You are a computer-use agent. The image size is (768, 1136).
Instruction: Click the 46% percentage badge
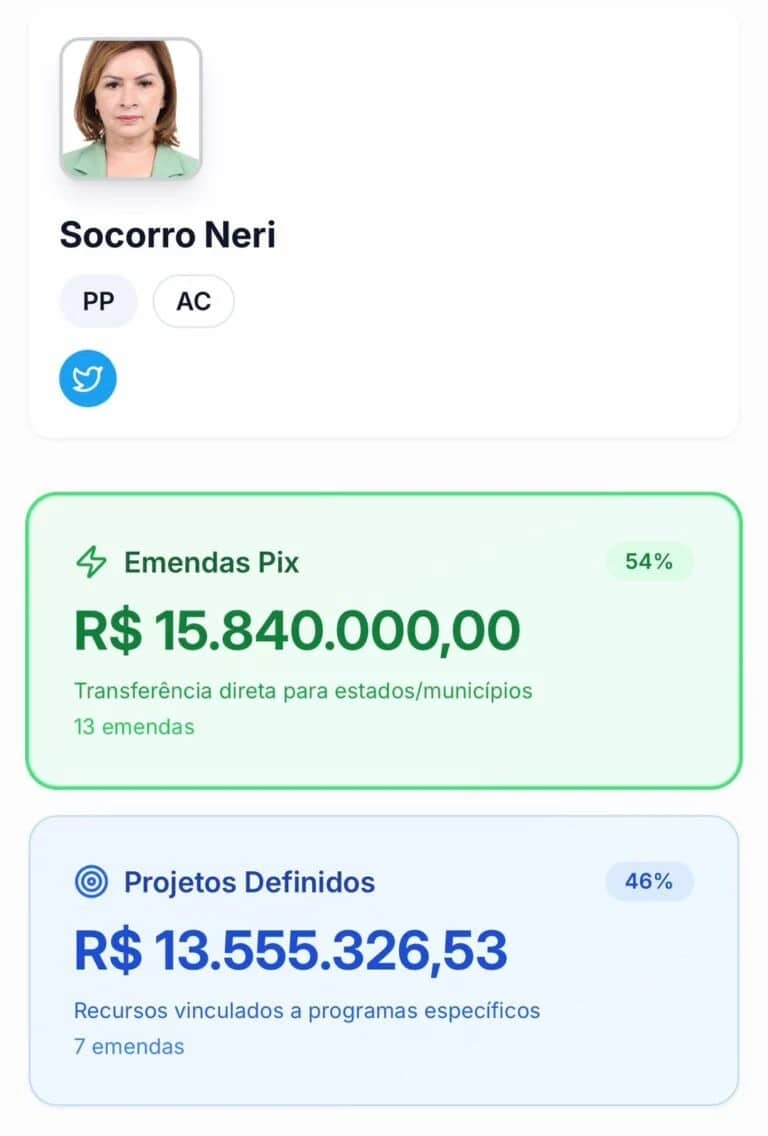[649, 882]
